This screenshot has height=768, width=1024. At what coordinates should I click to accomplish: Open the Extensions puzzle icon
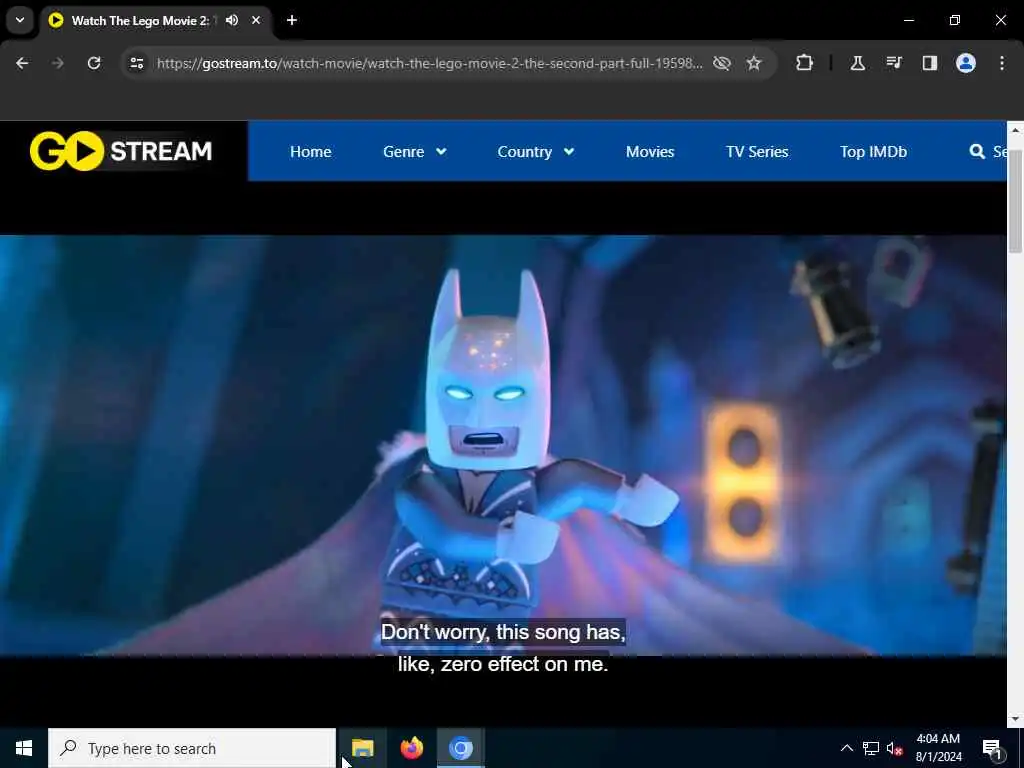click(x=805, y=63)
